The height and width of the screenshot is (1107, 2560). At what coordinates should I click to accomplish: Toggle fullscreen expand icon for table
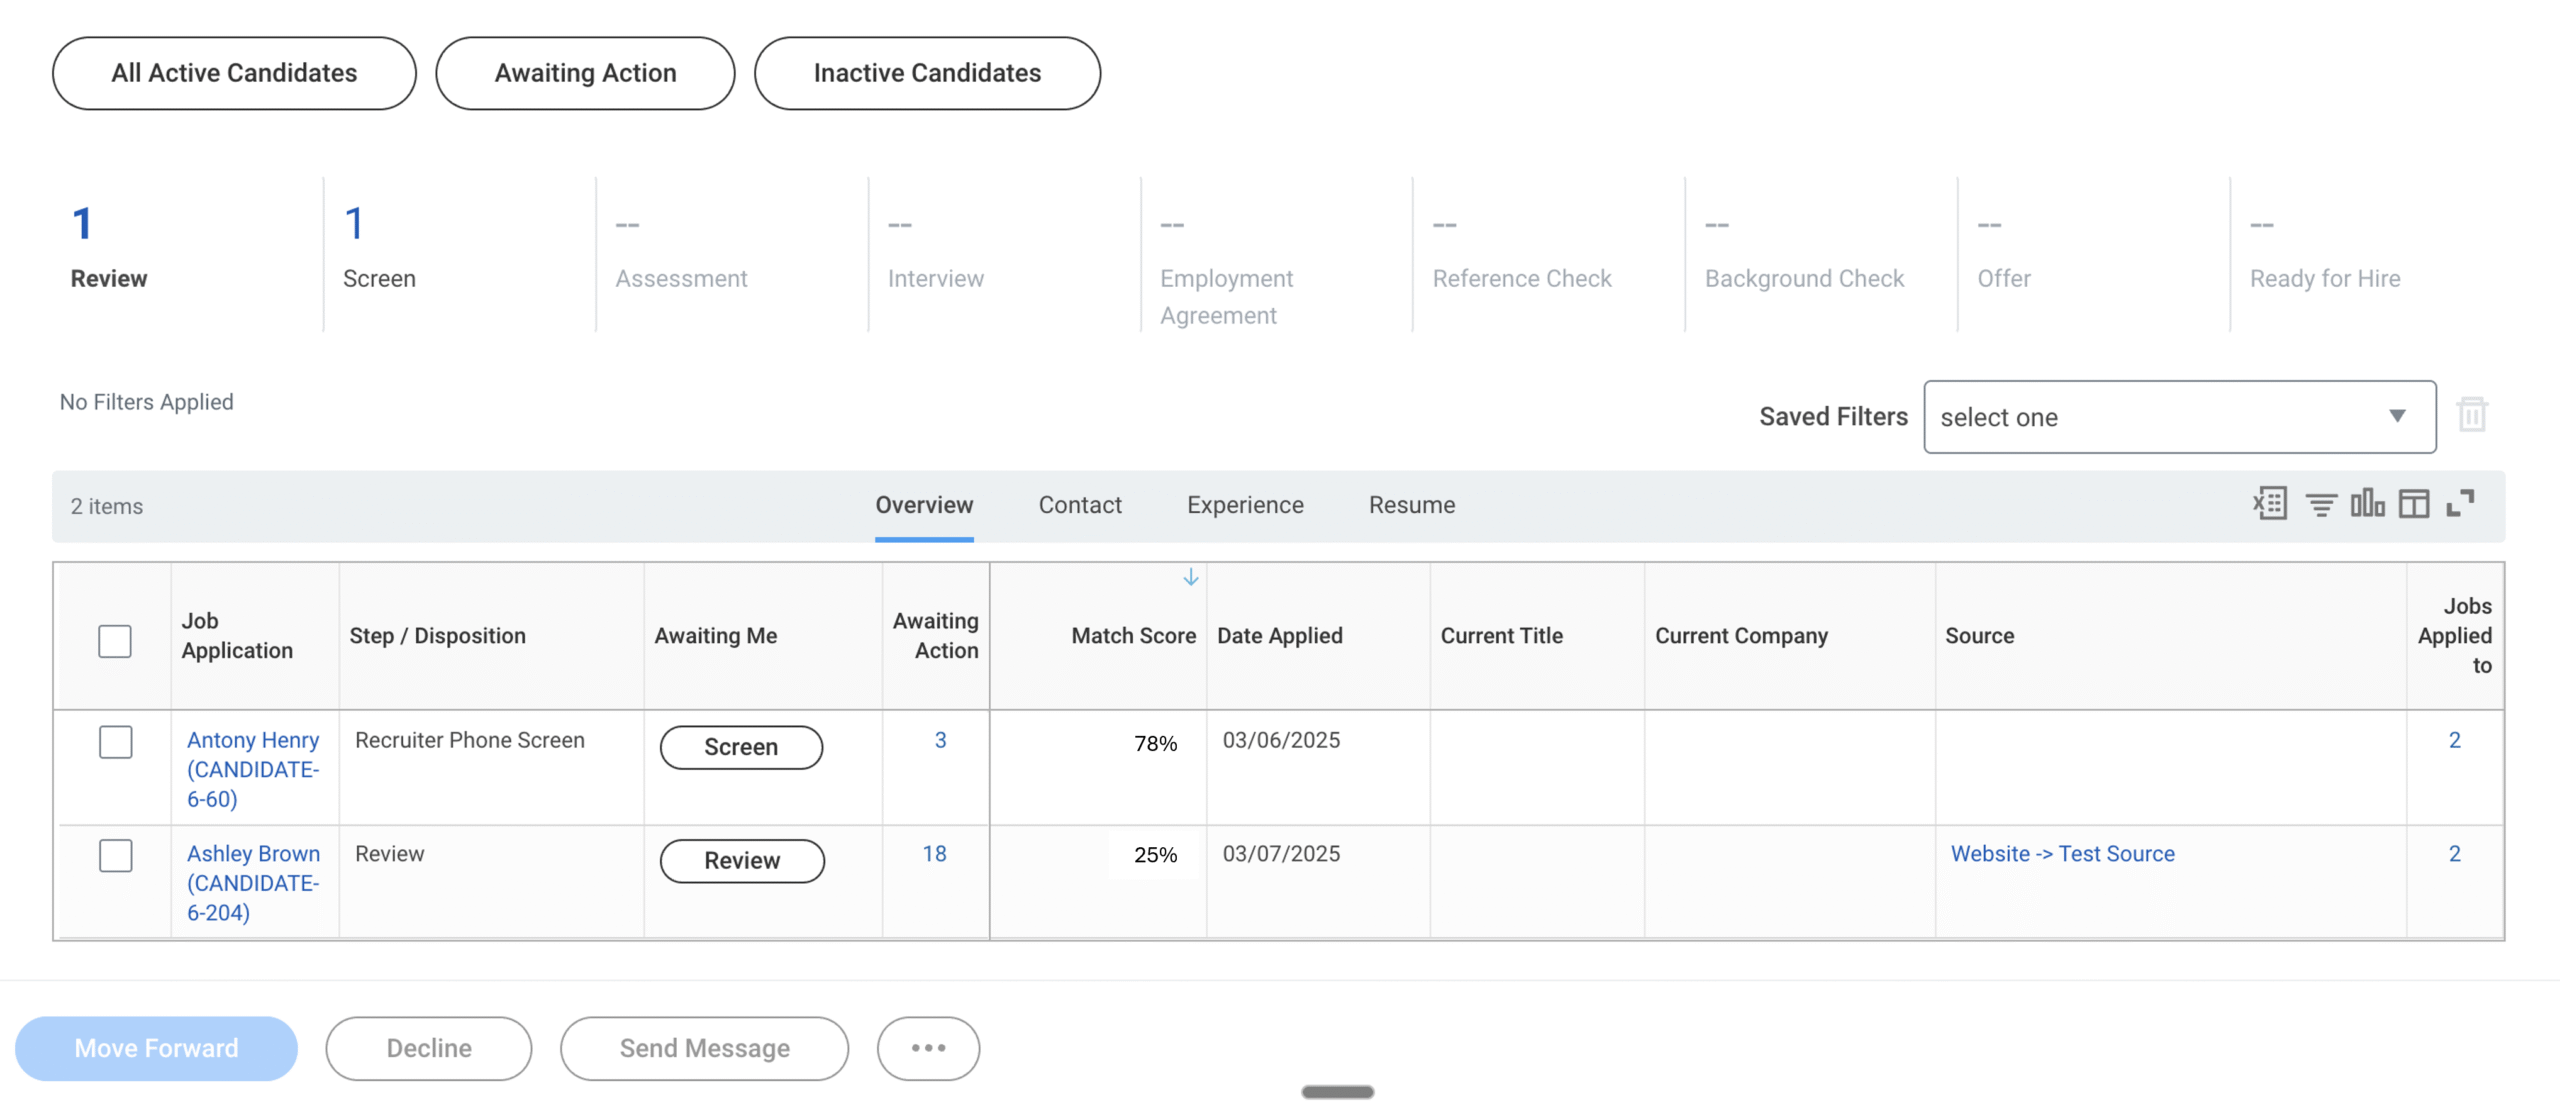pyautogui.click(x=2460, y=503)
